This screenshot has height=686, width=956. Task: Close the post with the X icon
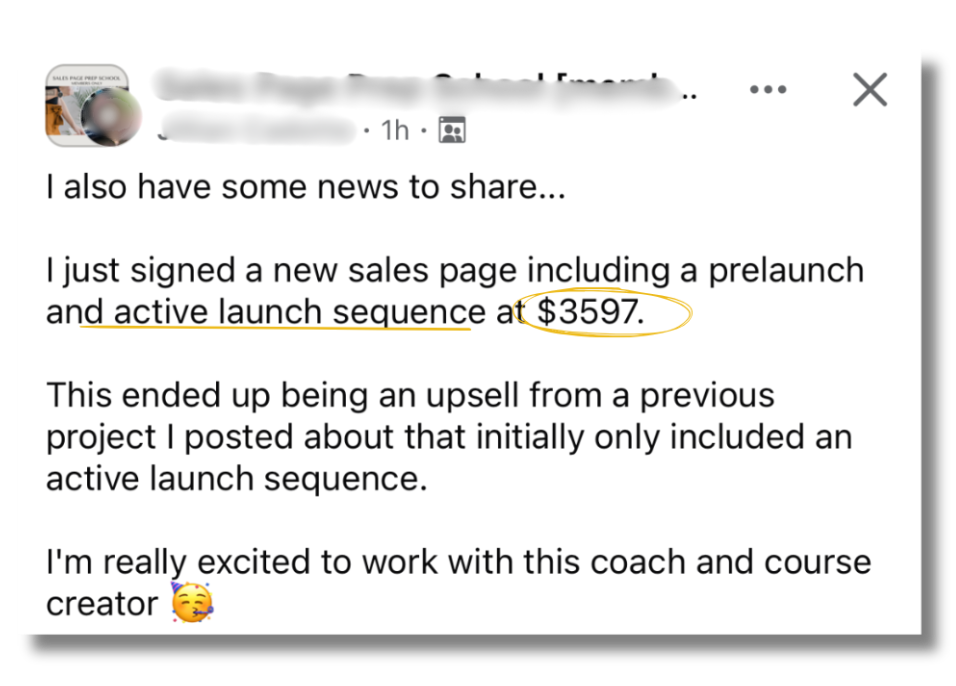click(x=869, y=90)
